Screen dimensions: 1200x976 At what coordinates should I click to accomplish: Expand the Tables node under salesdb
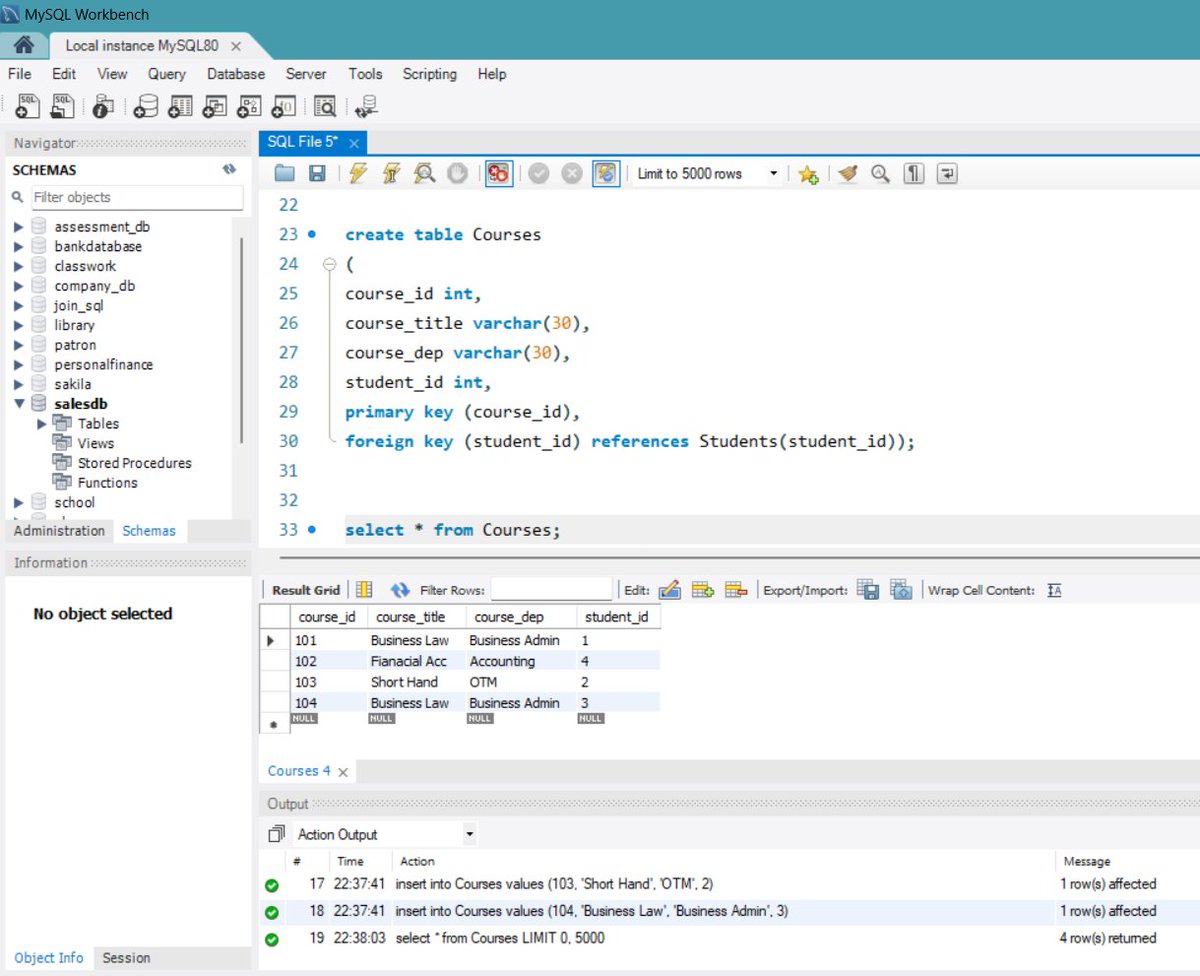point(42,424)
